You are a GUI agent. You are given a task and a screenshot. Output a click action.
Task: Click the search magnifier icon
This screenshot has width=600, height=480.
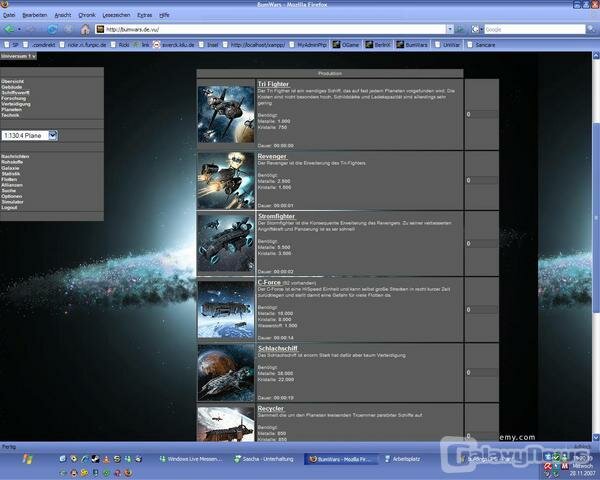pyautogui.click(x=592, y=29)
